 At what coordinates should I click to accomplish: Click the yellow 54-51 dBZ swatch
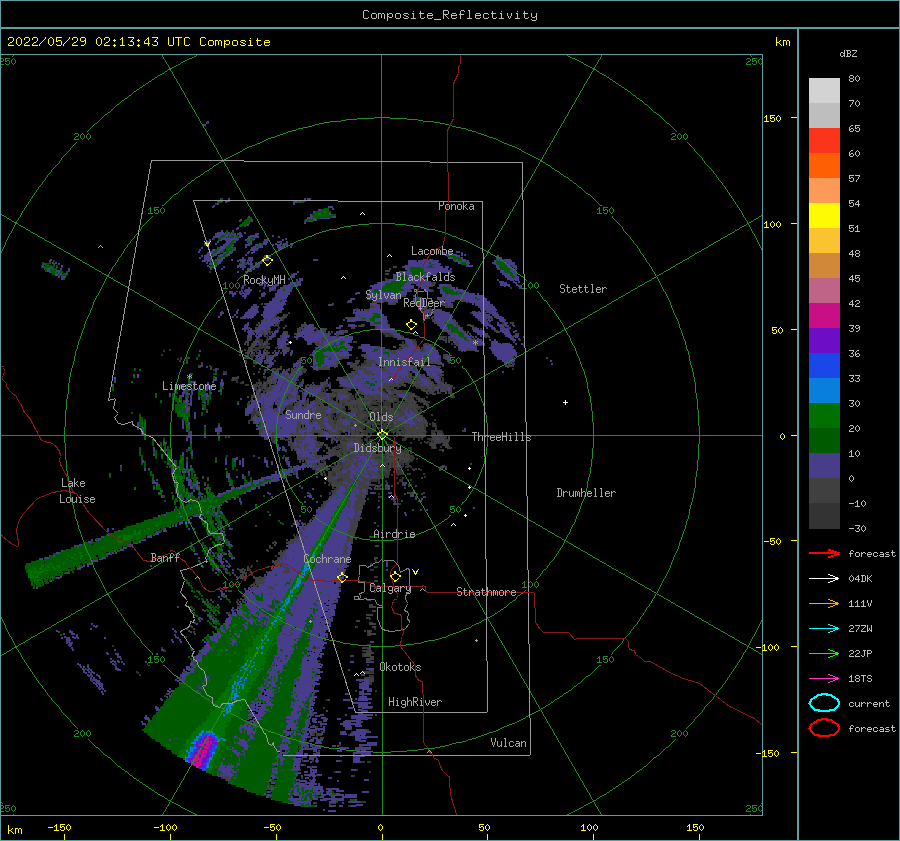pos(824,216)
